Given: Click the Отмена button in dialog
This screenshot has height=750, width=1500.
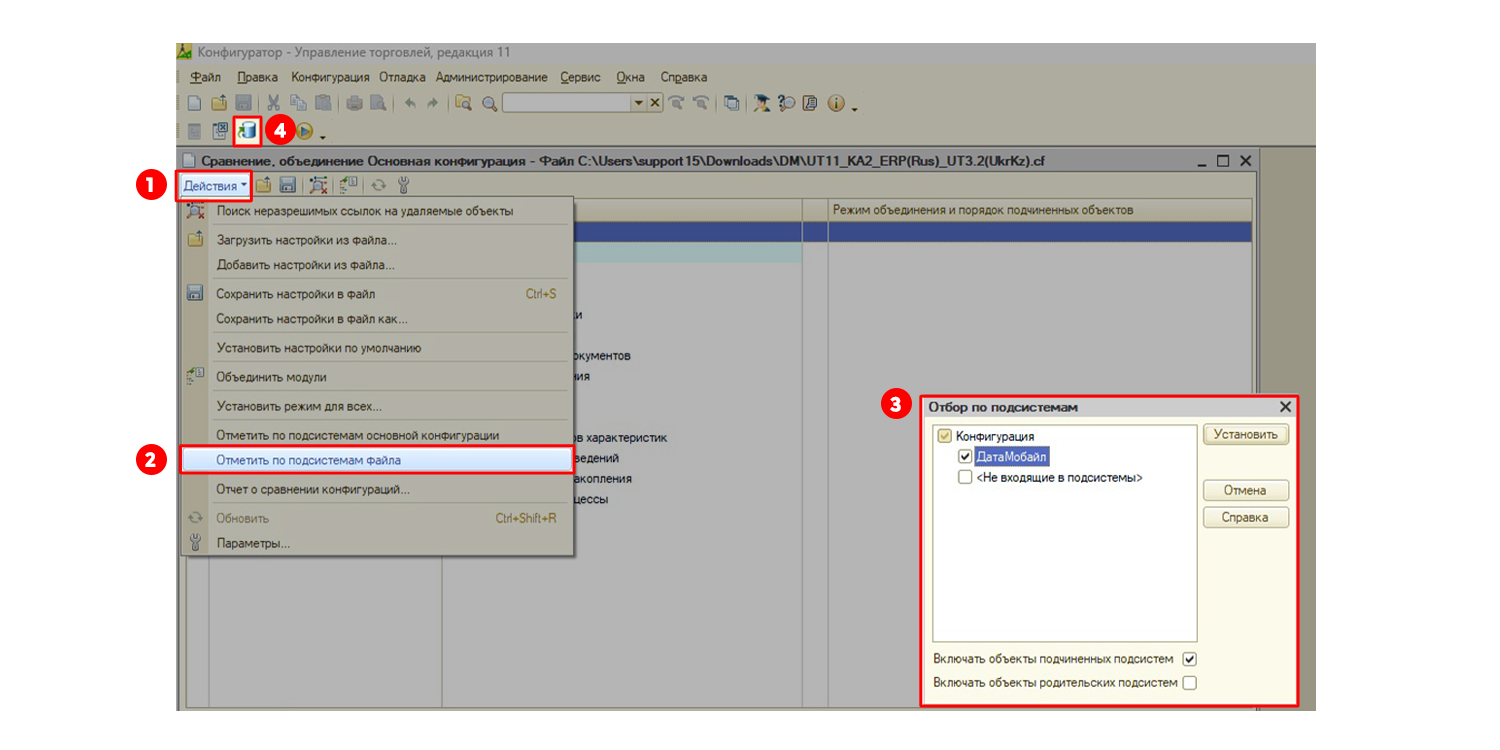Looking at the screenshot, I should 1245,490.
